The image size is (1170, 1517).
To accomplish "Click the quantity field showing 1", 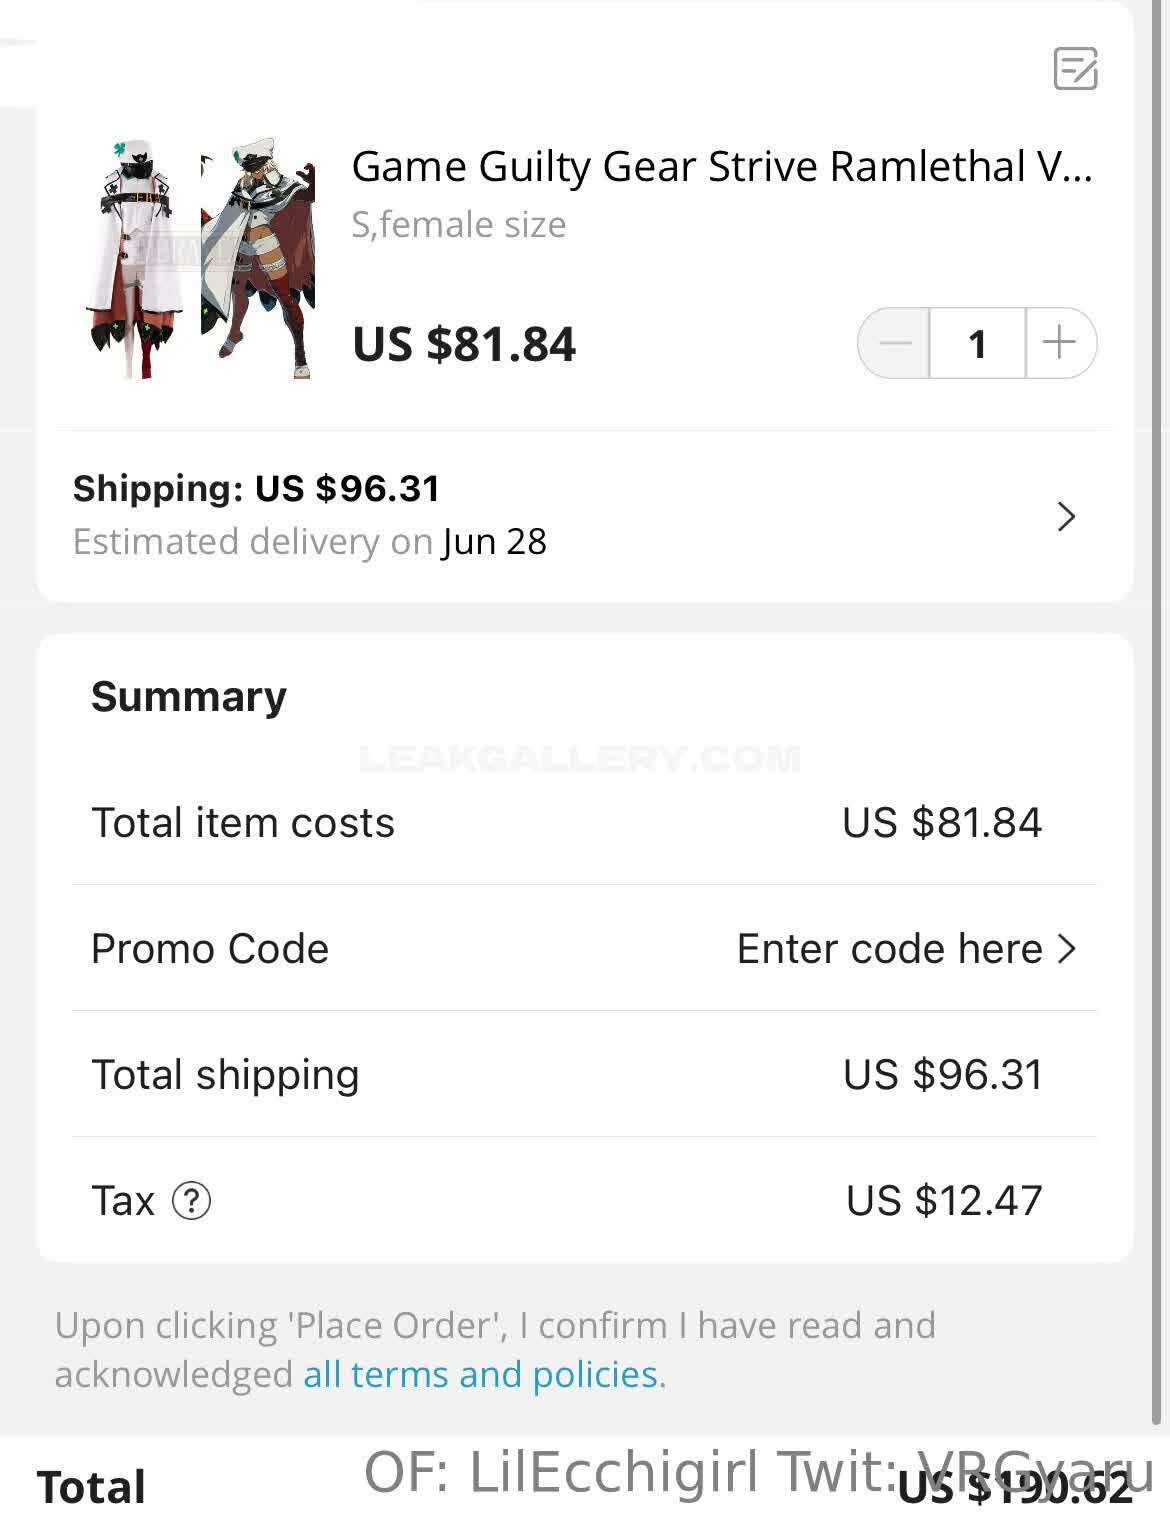I will coord(977,343).
